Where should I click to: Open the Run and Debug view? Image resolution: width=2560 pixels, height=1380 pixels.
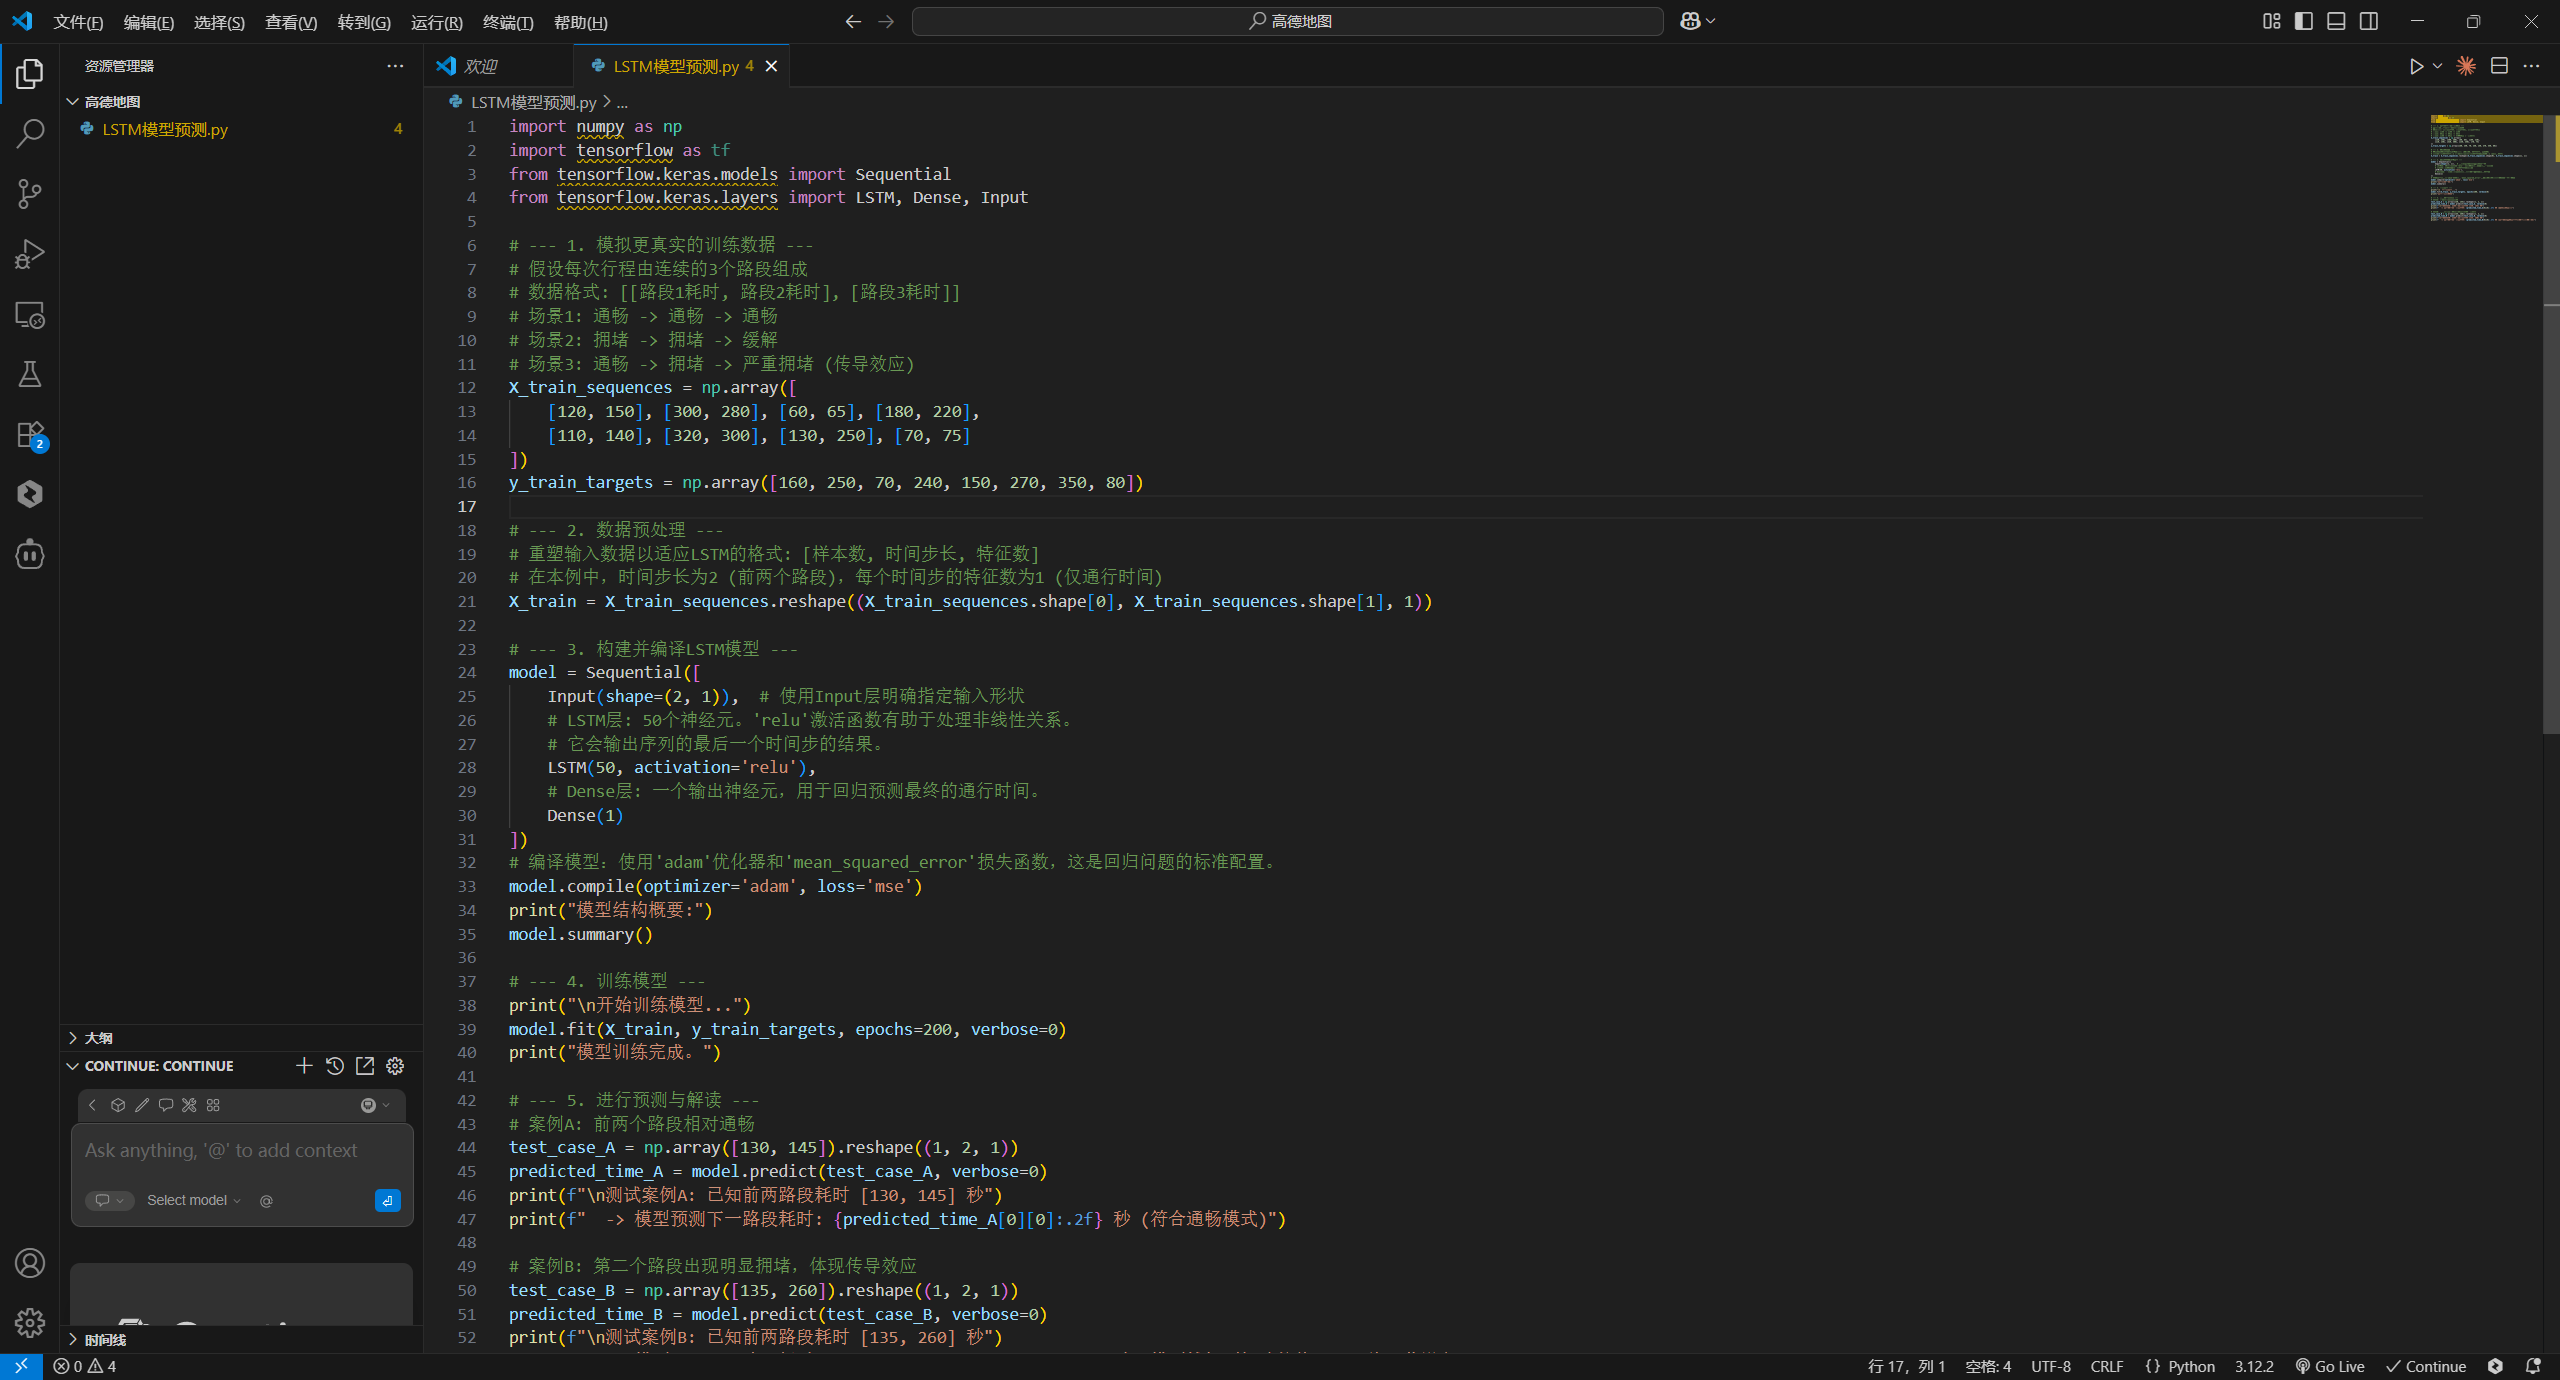[x=30, y=254]
